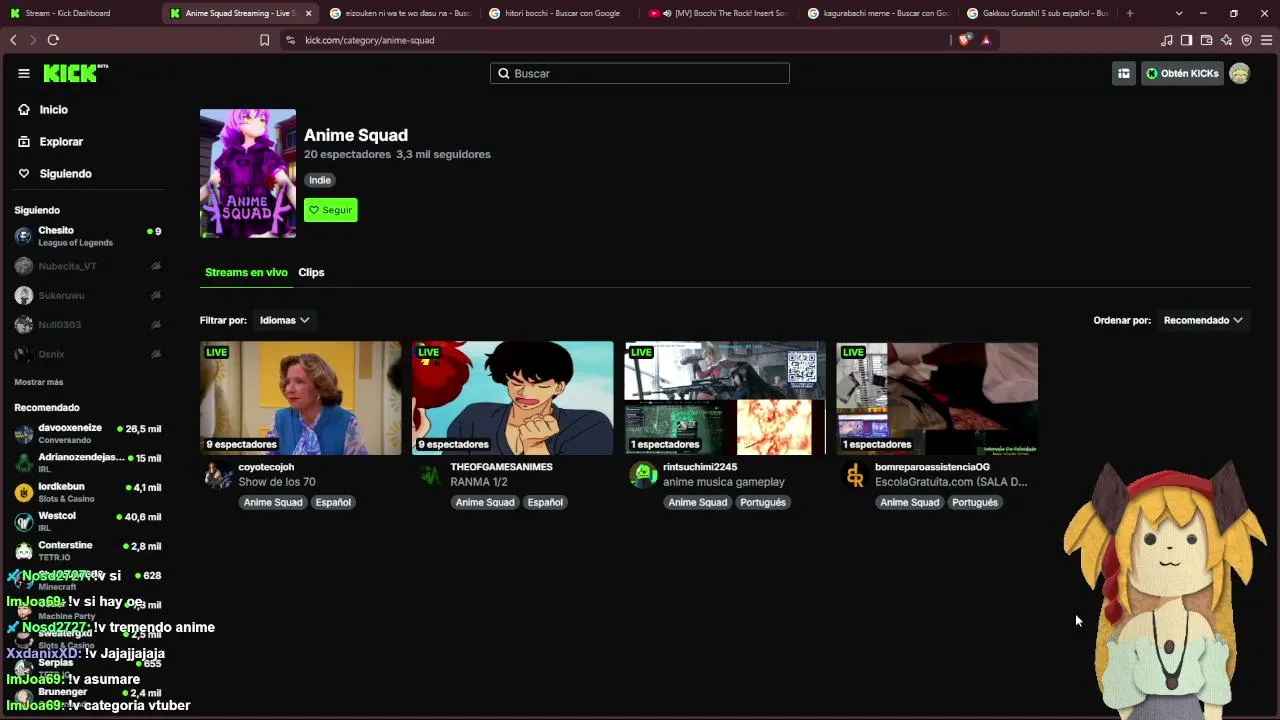Open the browser tab search dropdown
Viewport: 1280px width, 720px height.
1179,13
